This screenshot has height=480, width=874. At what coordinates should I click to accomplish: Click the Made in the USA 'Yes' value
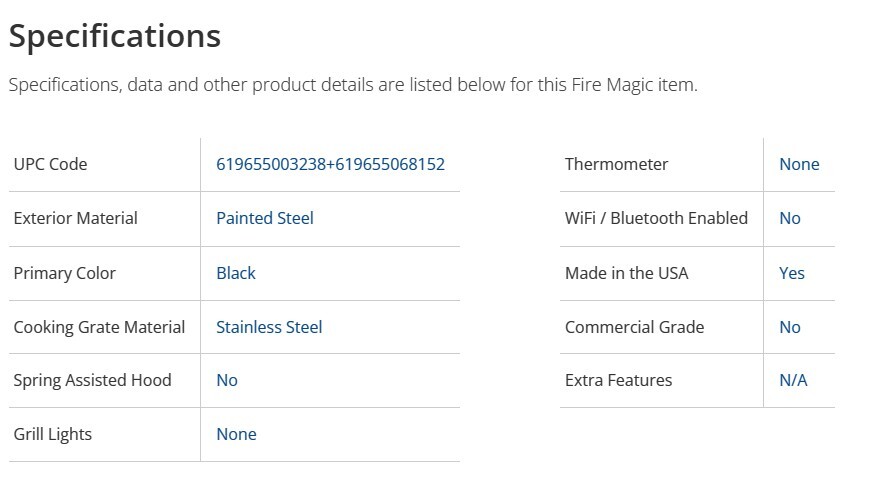click(x=792, y=273)
